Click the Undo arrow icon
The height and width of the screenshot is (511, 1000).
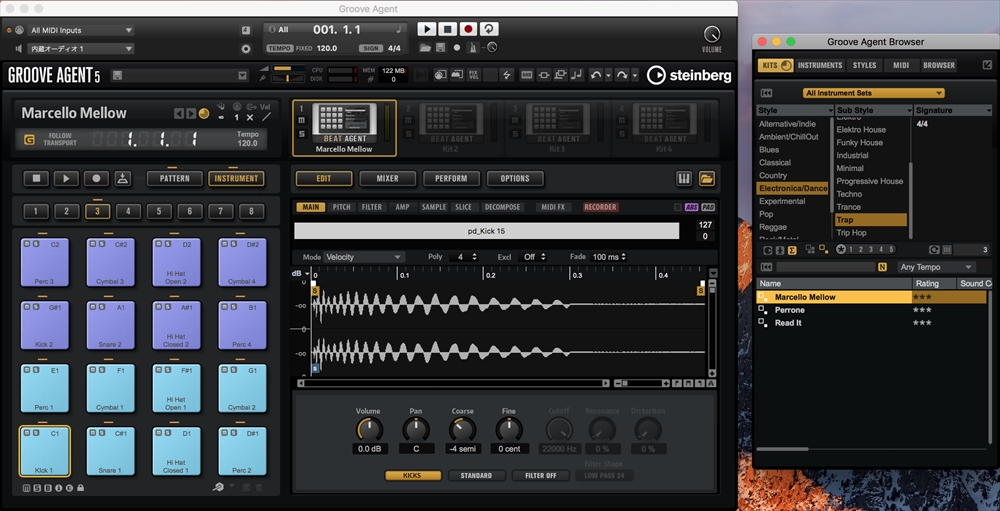pyautogui.click(x=596, y=75)
